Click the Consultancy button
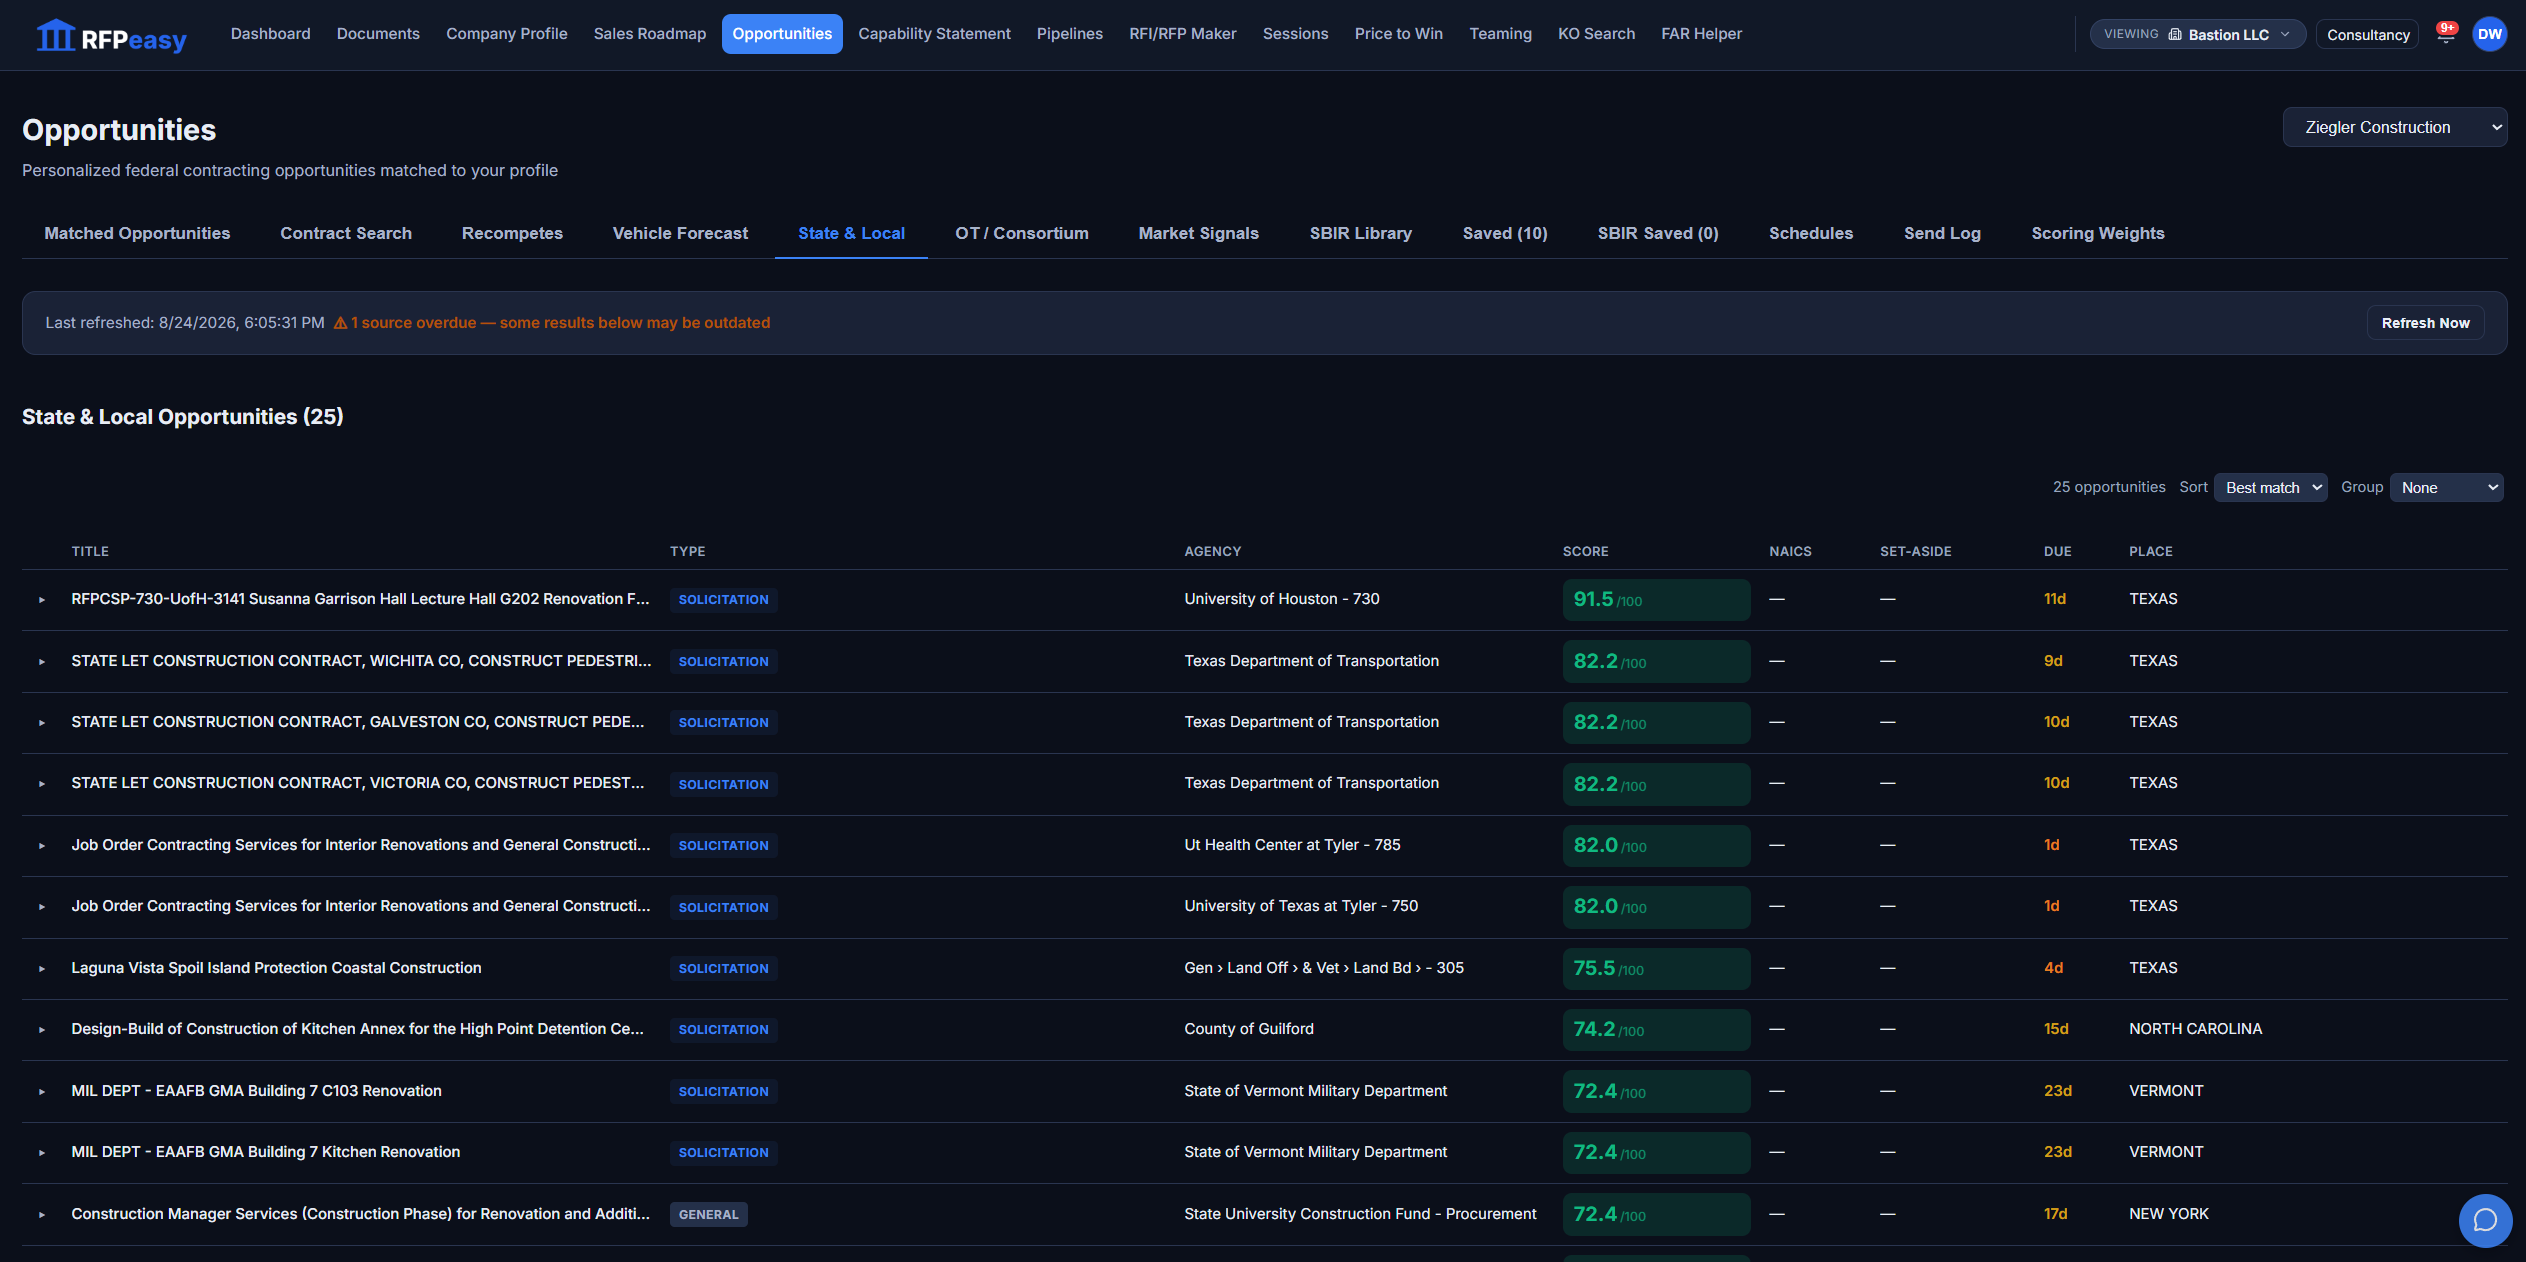 pyautogui.click(x=2368, y=35)
